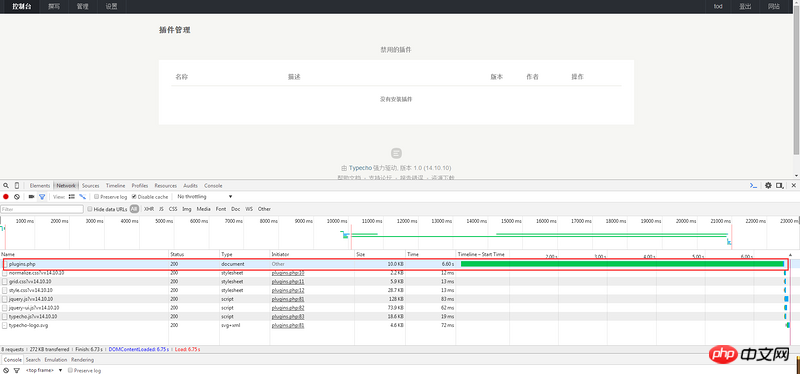This screenshot has height=374, width=800.
Task: Filter requests by XHR
Action: [149, 209]
